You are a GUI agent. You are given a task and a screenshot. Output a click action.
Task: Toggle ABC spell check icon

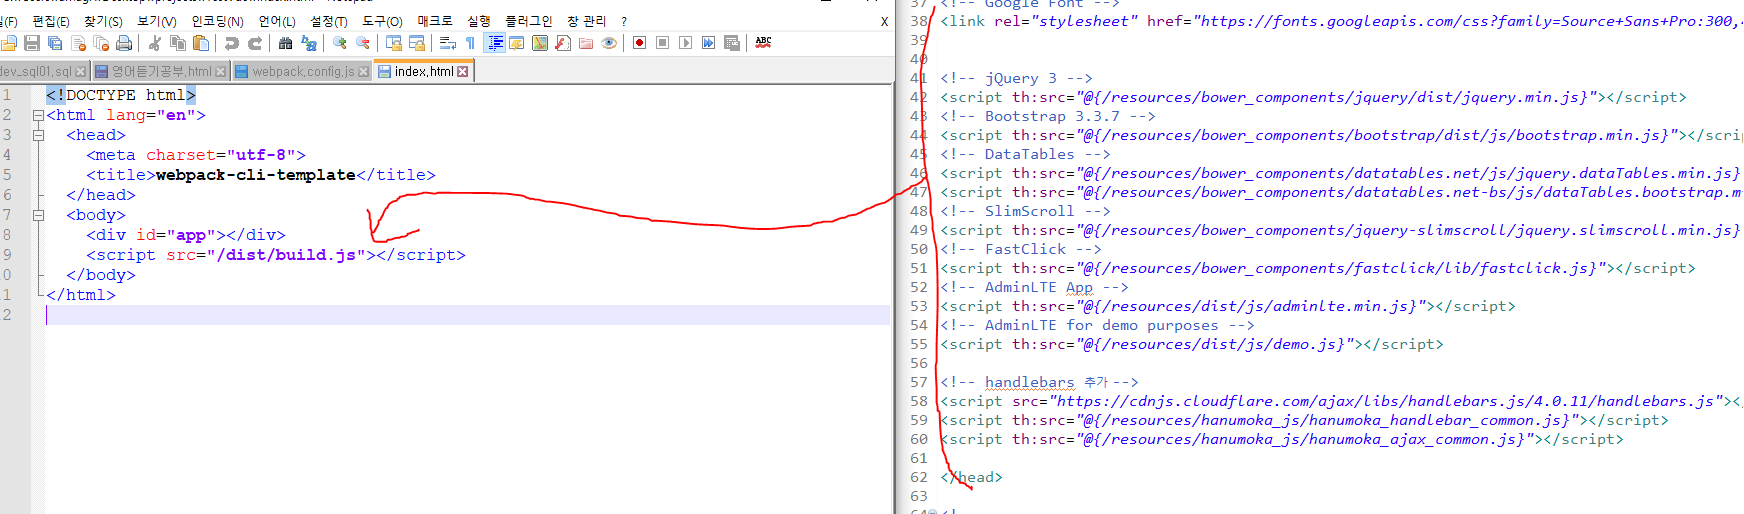[x=763, y=43]
